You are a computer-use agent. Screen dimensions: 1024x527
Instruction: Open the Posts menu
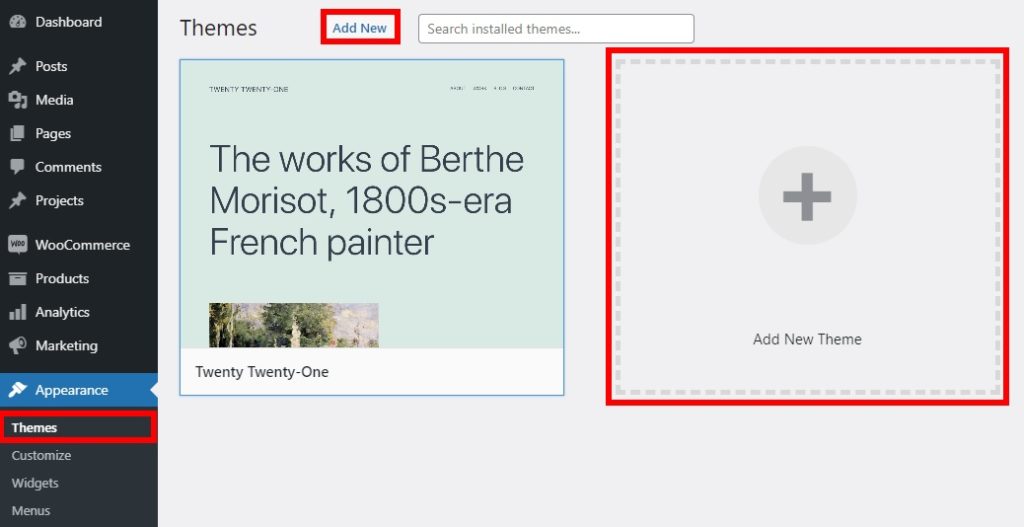coord(78,66)
